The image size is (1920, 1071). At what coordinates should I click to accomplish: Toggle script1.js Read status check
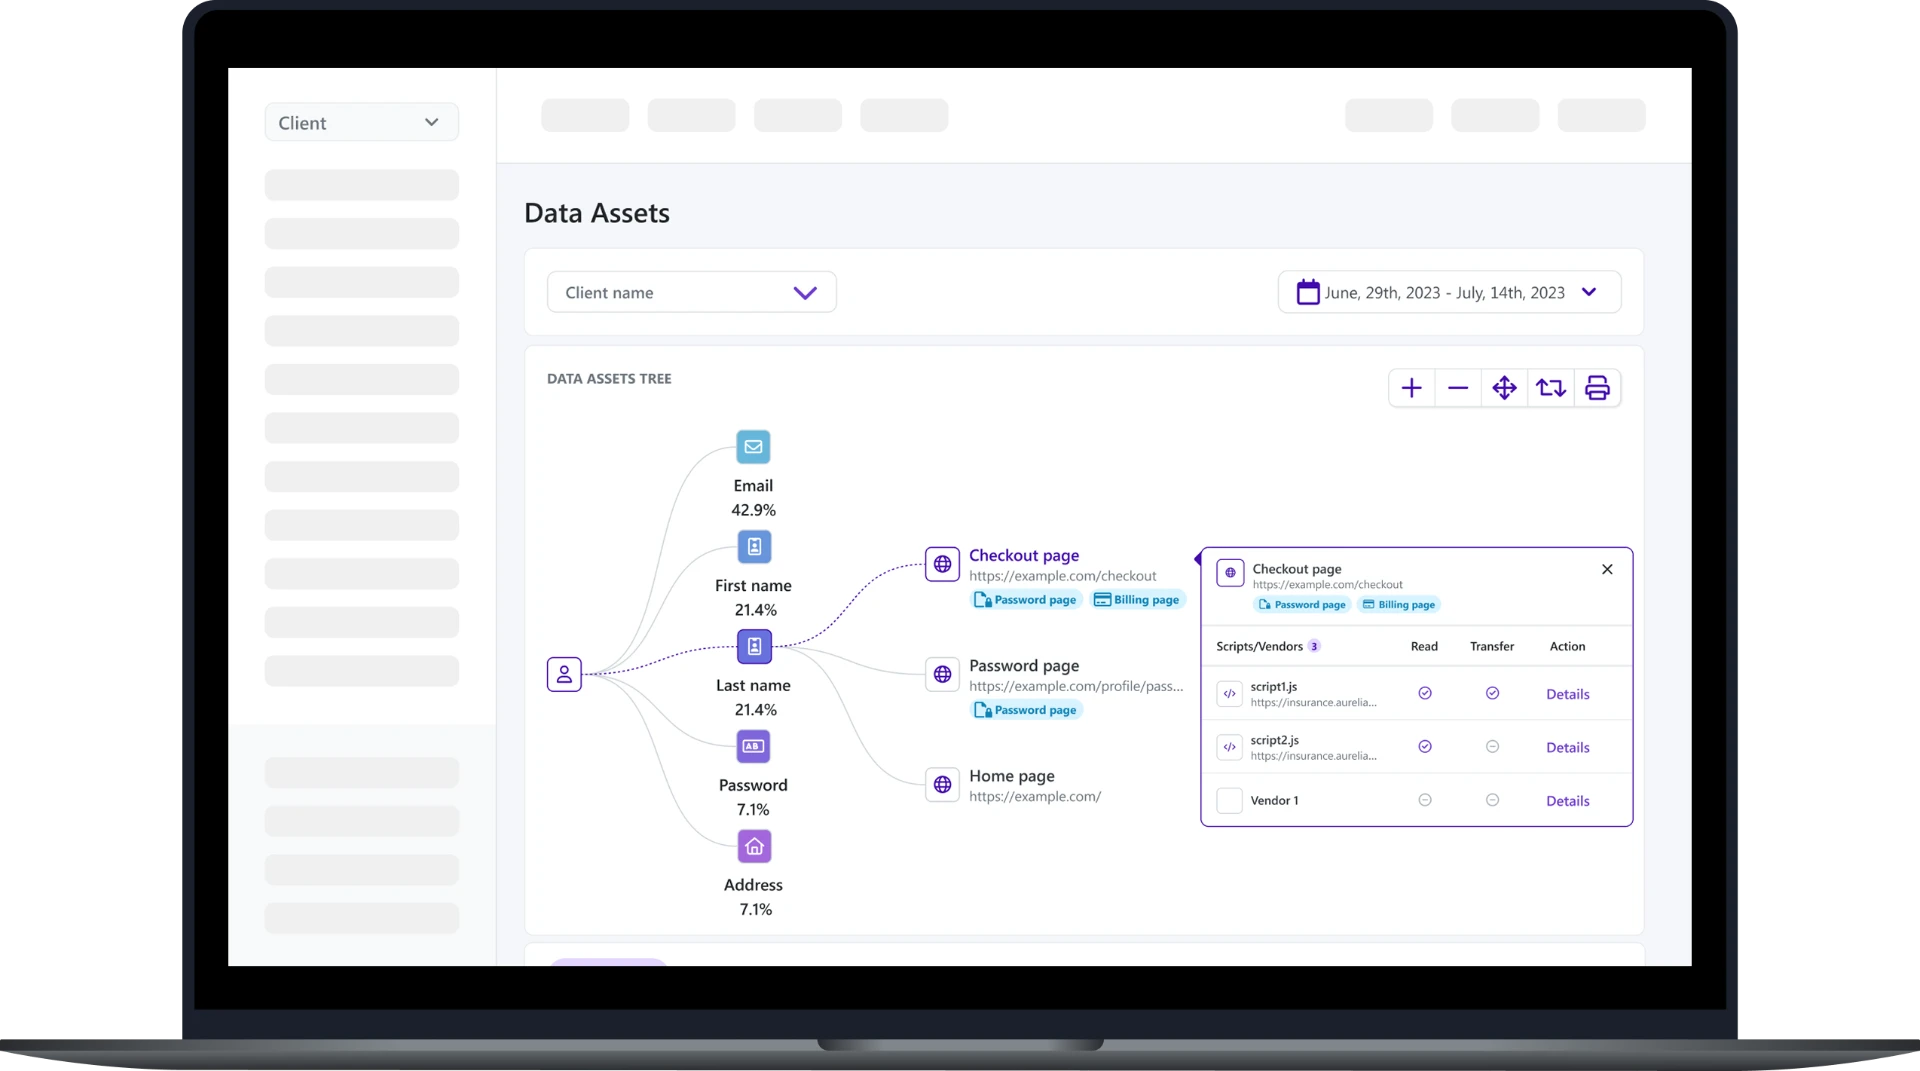[x=1425, y=693]
